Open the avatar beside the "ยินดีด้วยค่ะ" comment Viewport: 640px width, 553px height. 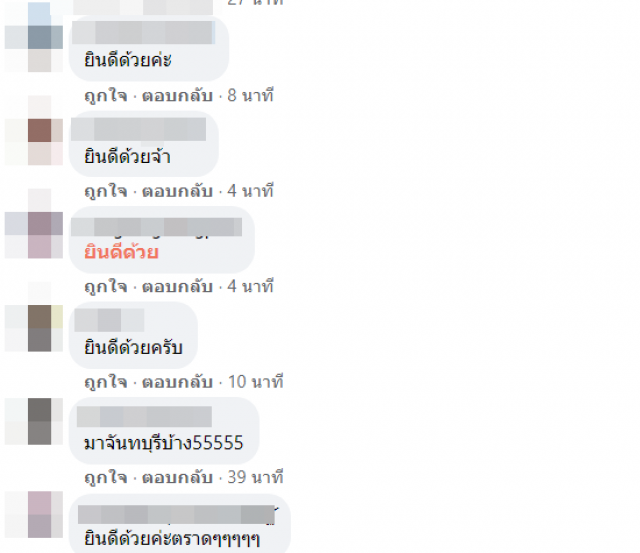pos(34,37)
